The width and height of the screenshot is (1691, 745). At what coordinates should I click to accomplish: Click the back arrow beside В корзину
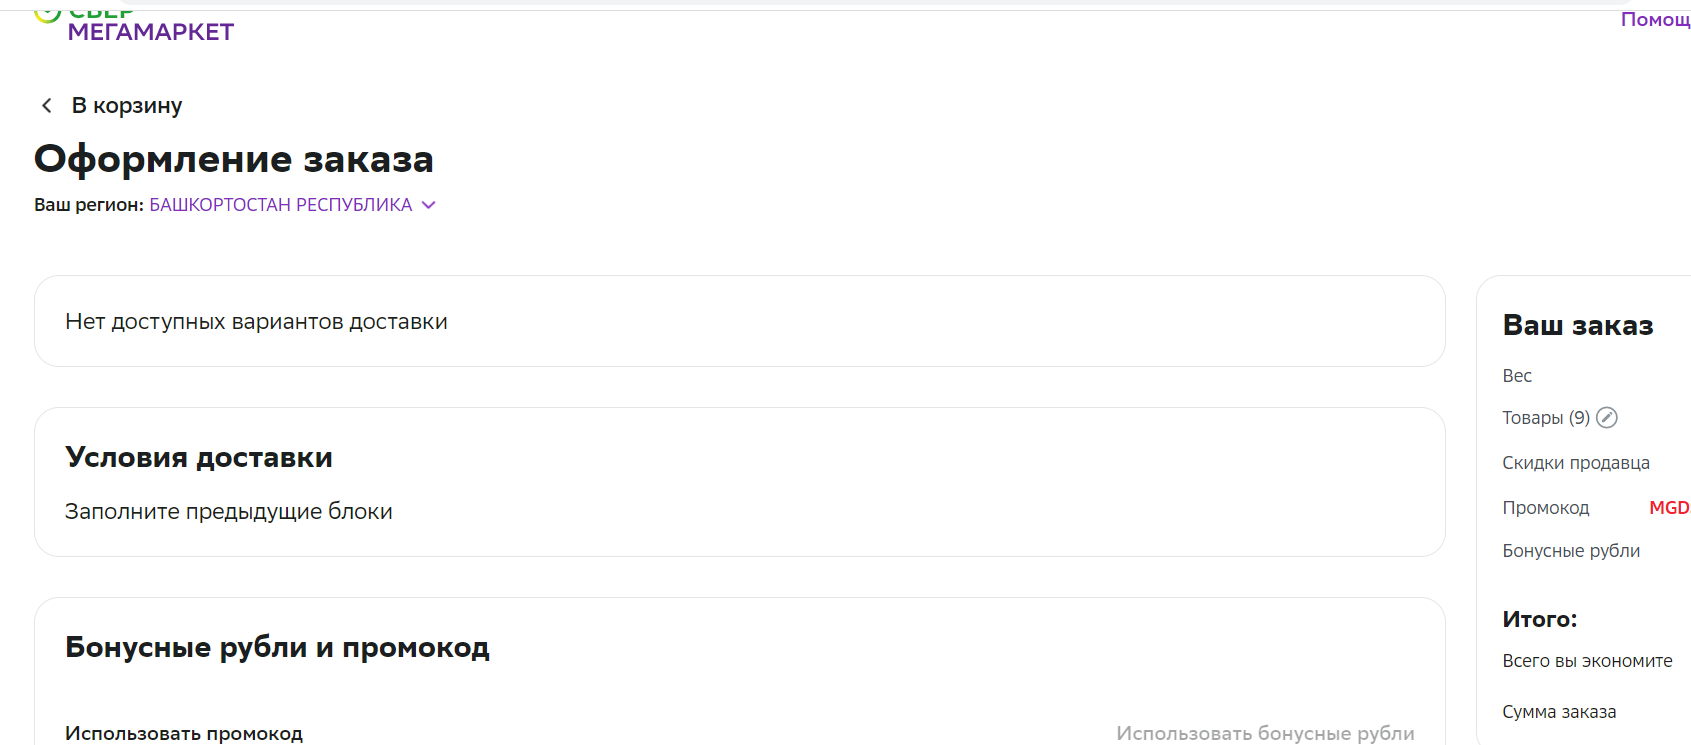point(46,106)
